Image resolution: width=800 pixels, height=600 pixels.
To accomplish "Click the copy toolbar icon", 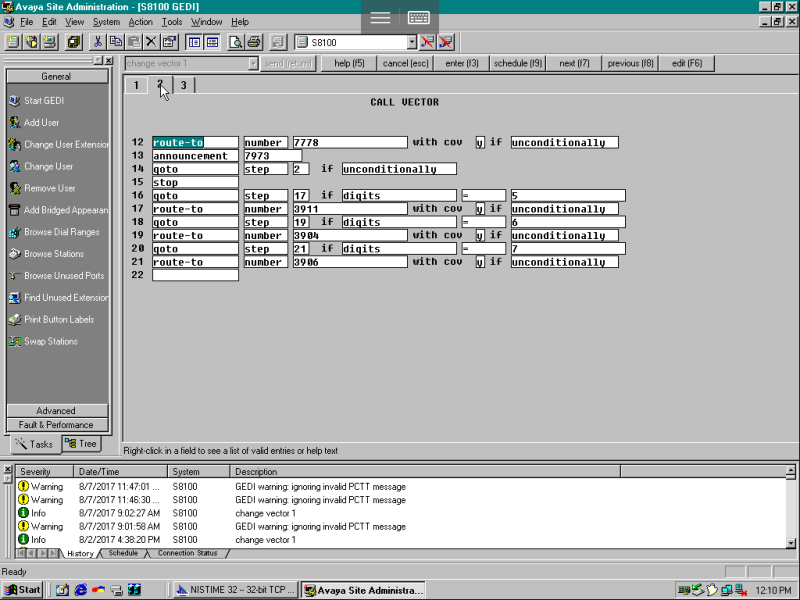I will (116, 42).
